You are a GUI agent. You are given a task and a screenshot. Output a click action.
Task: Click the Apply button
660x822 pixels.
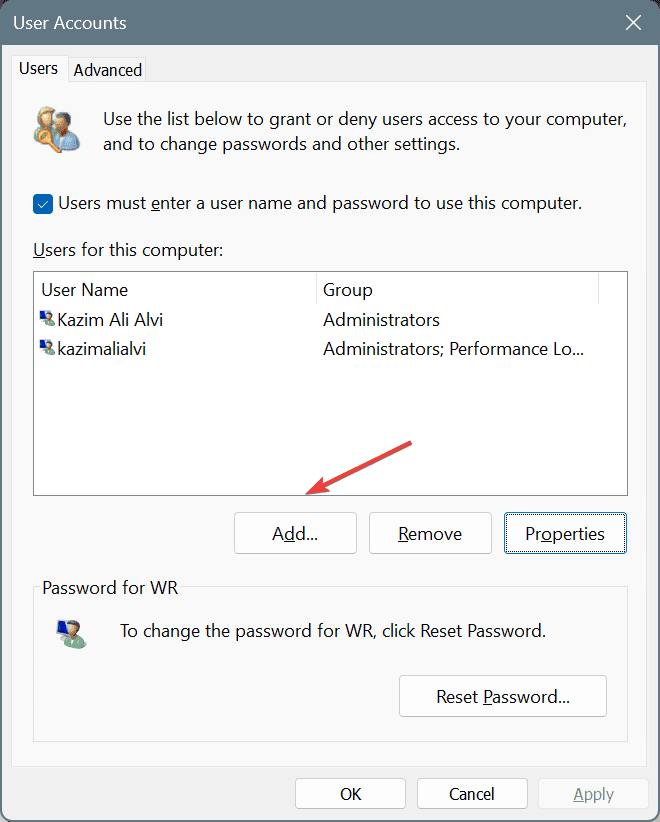pyautogui.click(x=593, y=794)
